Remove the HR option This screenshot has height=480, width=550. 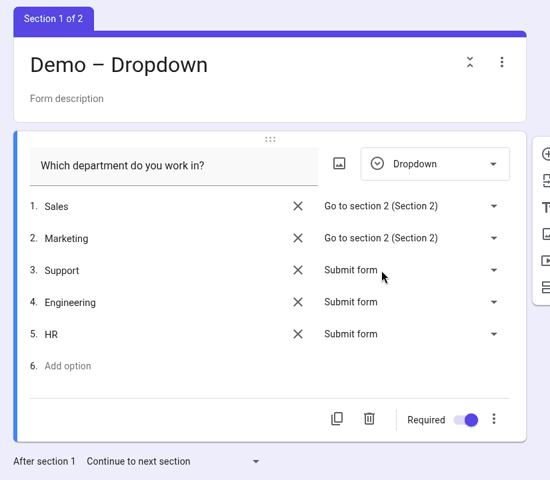tap(298, 334)
